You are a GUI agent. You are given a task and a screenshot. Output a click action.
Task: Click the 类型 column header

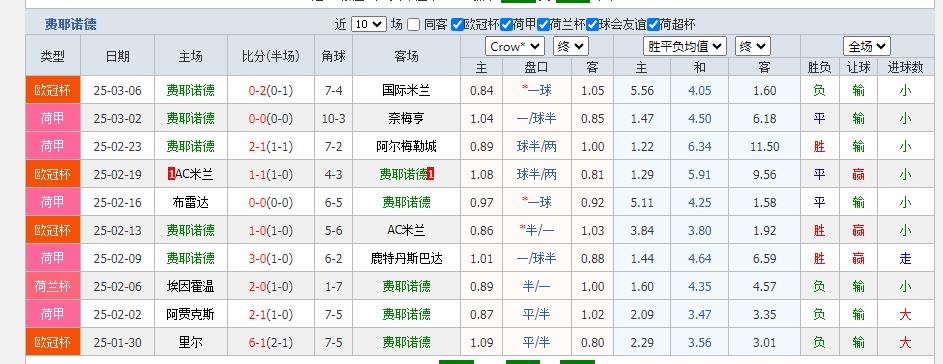point(52,56)
